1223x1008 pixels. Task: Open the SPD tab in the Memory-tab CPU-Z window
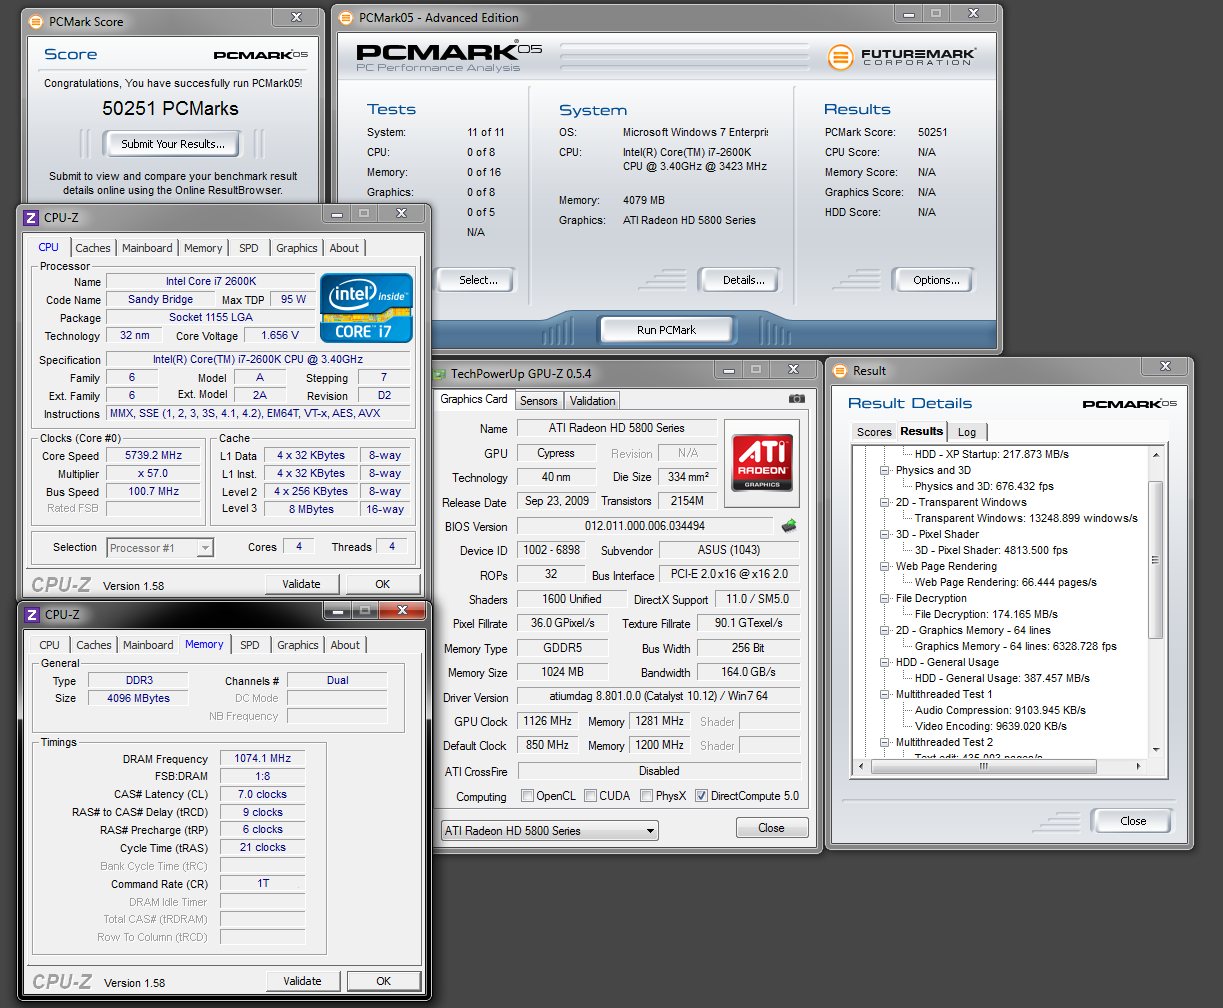[250, 645]
